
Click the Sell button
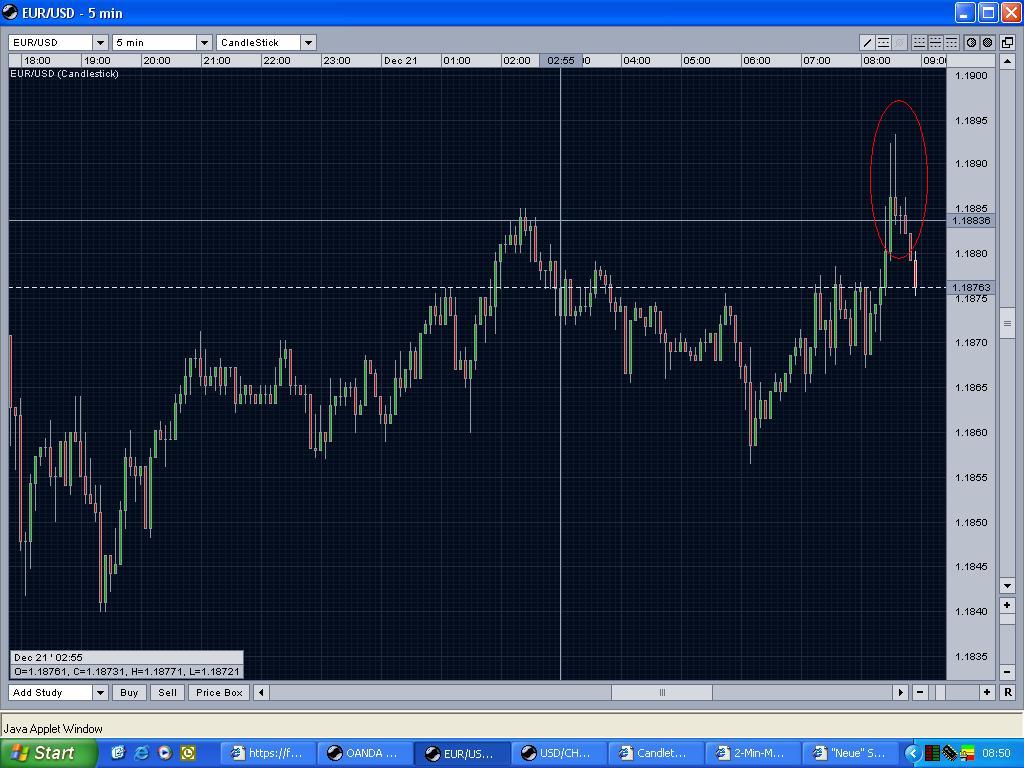coord(167,692)
